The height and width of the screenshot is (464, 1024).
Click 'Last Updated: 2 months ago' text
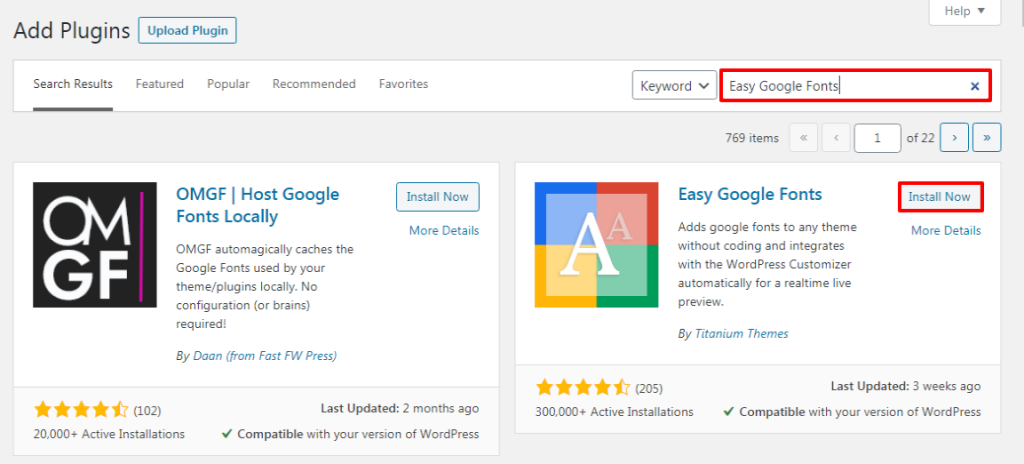[x=400, y=408]
